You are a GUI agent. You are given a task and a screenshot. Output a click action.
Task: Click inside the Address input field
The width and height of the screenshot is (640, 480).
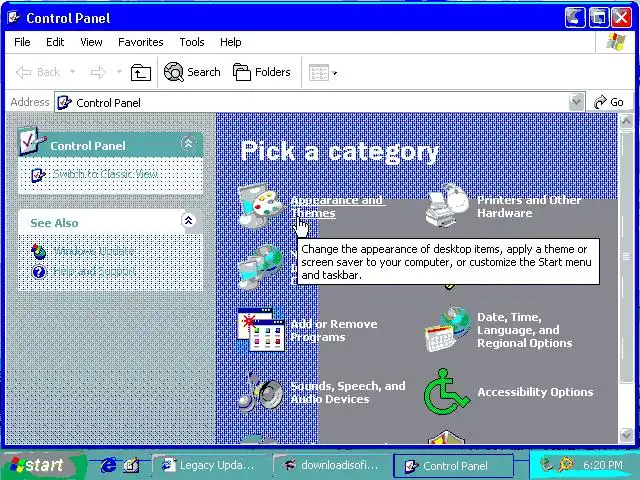click(x=319, y=102)
